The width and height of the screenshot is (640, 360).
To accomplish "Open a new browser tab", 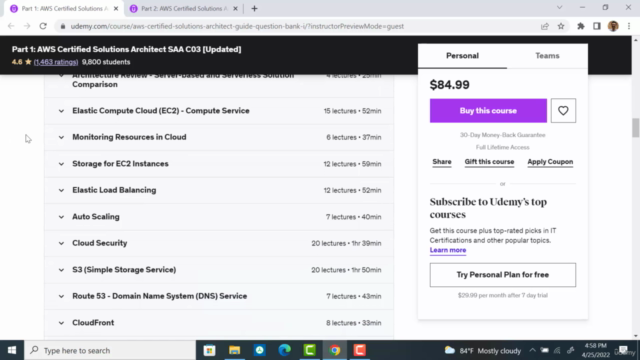I will (254, 9).
